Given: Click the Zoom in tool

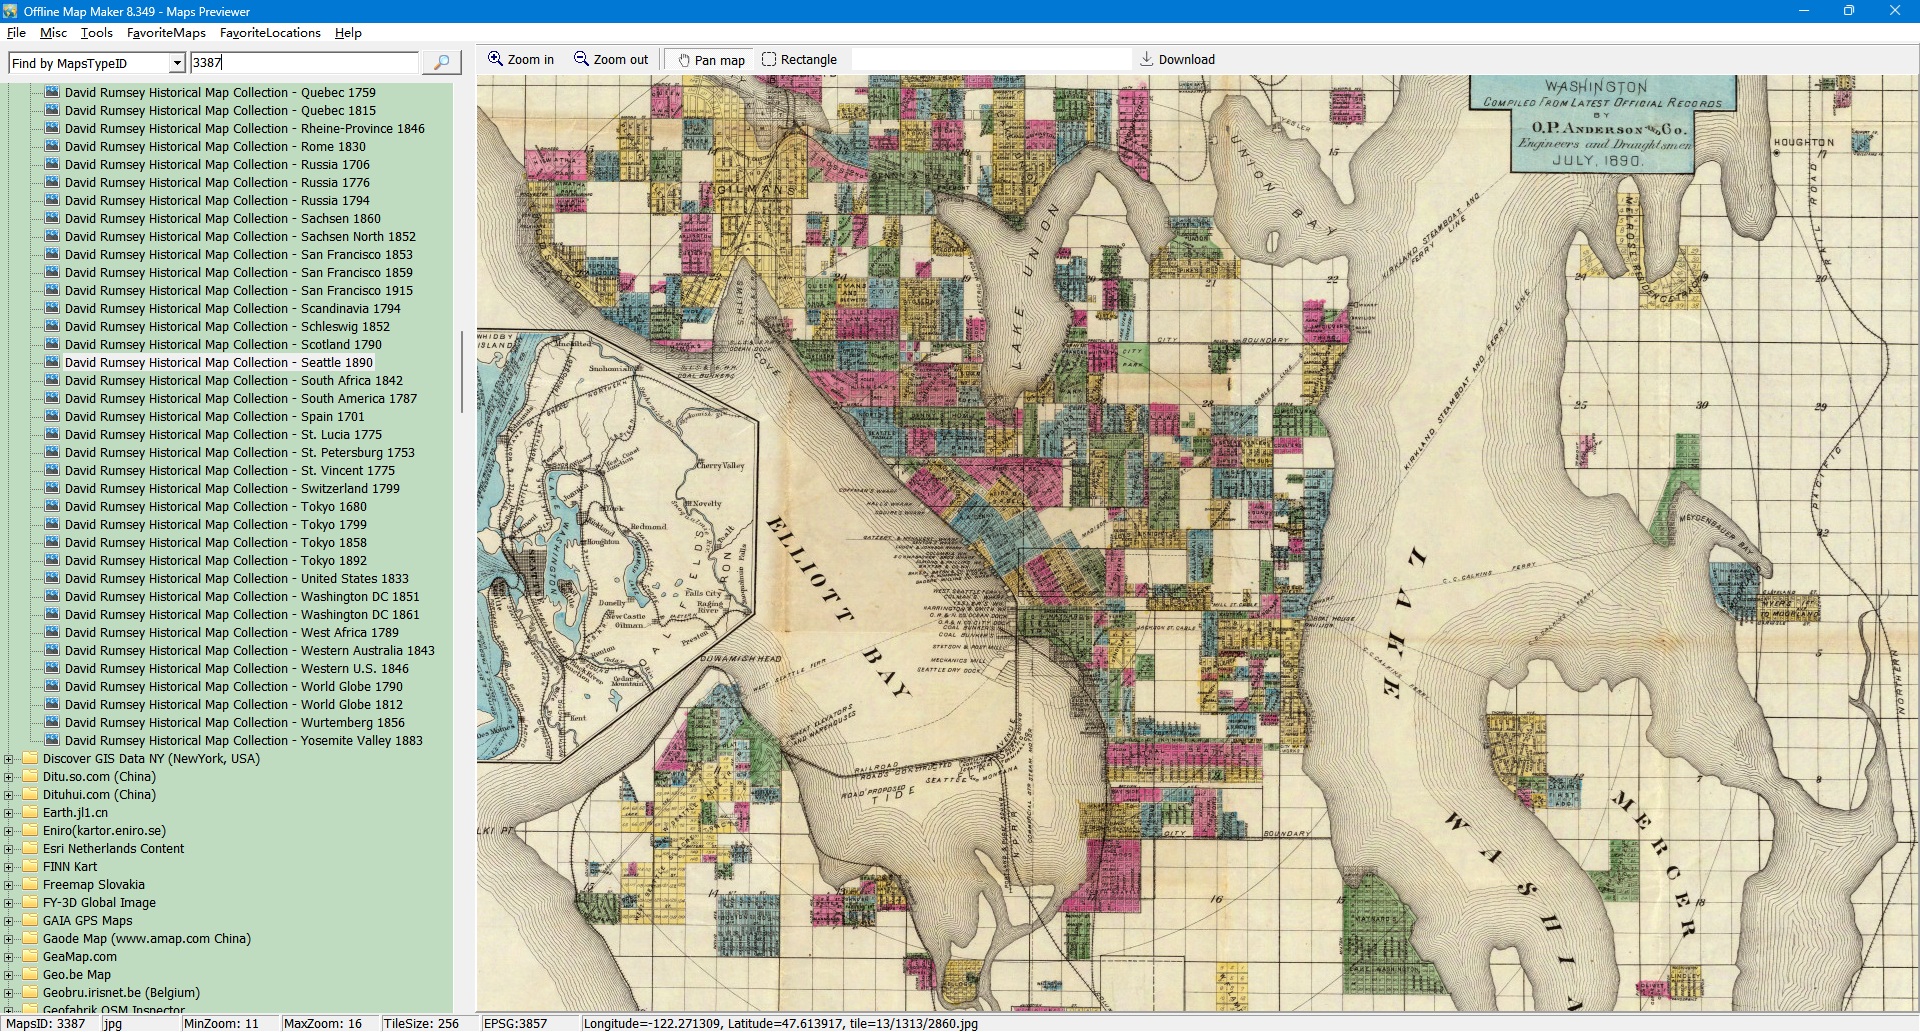Looking at the screenshot, I should pos(521,60).
